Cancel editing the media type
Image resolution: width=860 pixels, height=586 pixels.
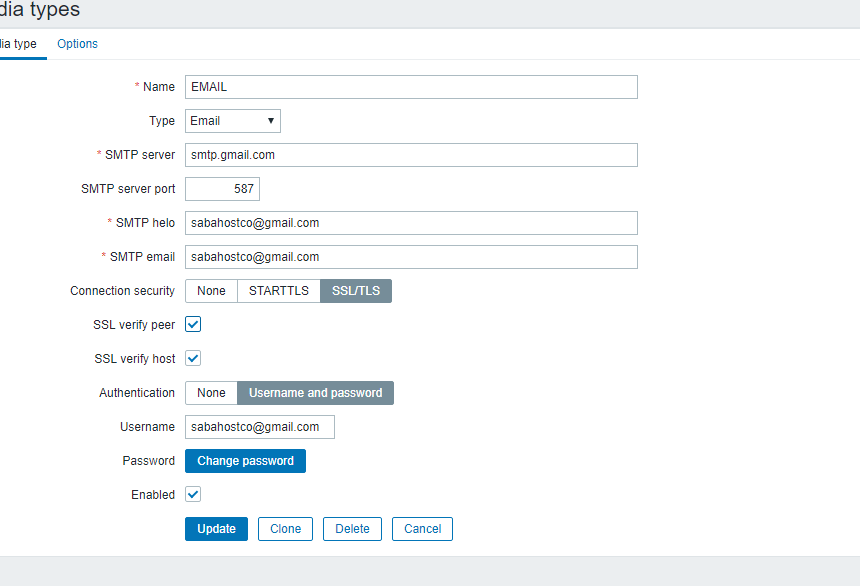coord(422,529)
